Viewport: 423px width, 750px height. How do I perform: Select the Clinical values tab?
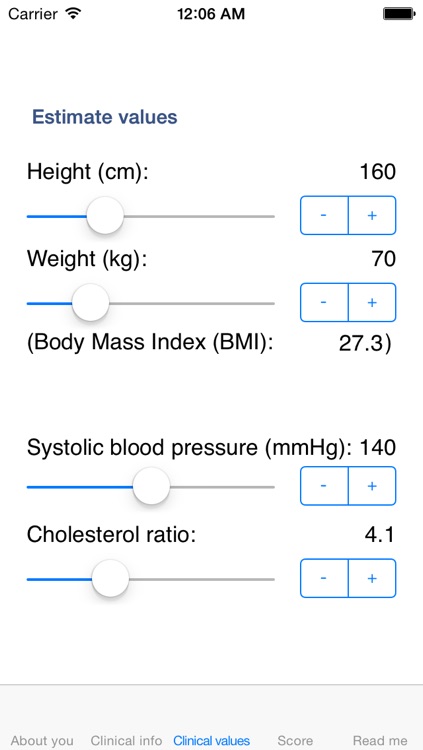click(212, 741)
